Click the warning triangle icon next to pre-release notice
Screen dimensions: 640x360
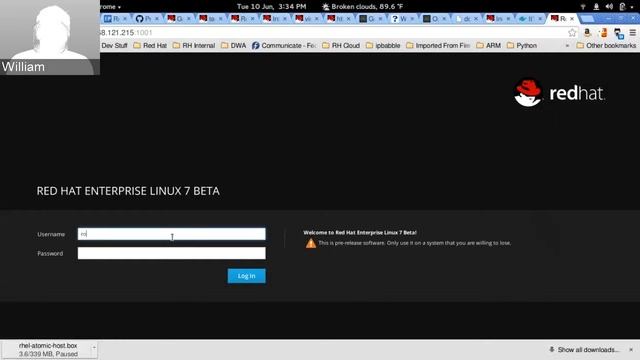pos(311,243)
